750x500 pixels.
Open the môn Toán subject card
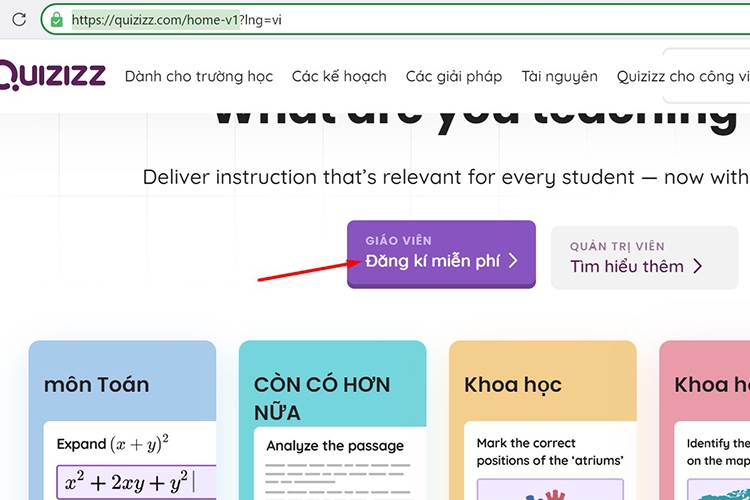tap(122, 420)
